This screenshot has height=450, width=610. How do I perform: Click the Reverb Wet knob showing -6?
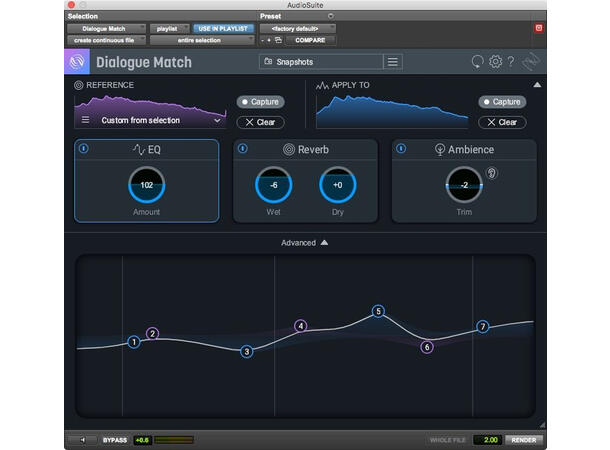click(273, 185)
